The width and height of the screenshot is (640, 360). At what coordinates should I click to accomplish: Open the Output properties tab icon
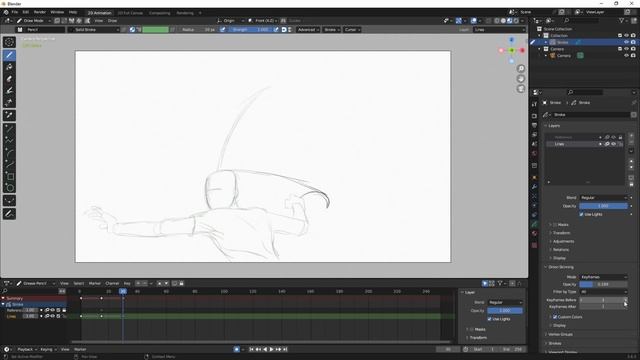(x=534, y=125)
